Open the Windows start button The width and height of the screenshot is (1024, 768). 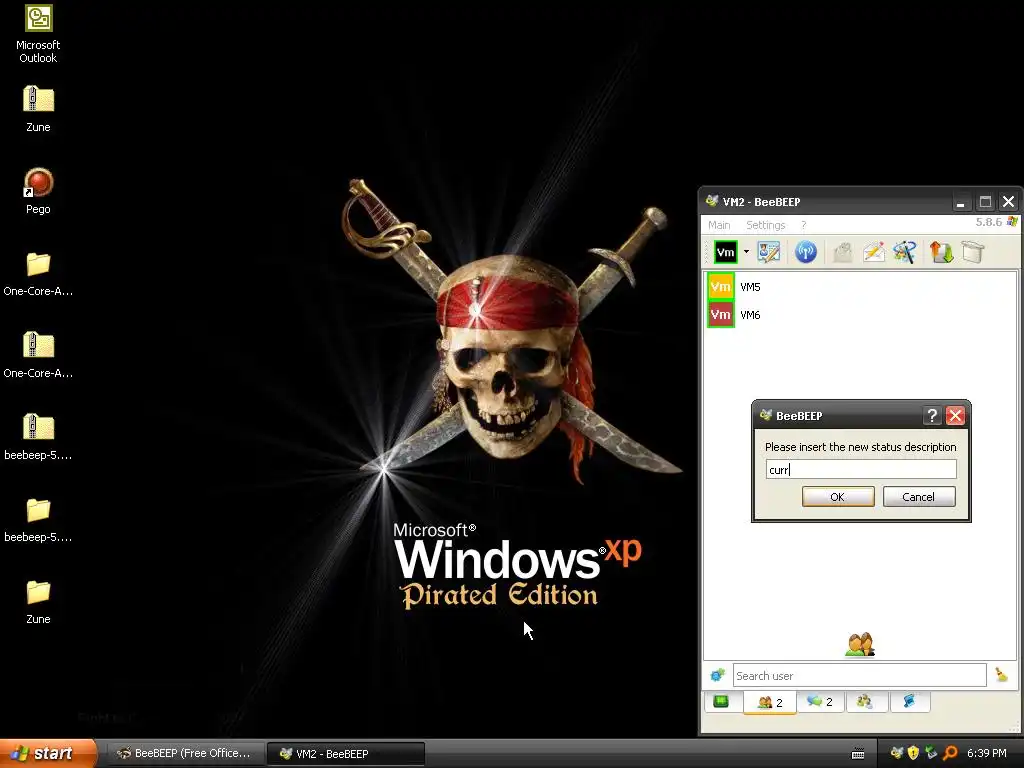tap(48, 753)
